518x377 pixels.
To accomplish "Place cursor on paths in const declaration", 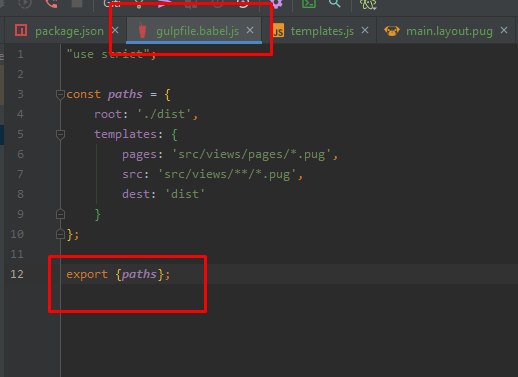I will tap(125, 94).
